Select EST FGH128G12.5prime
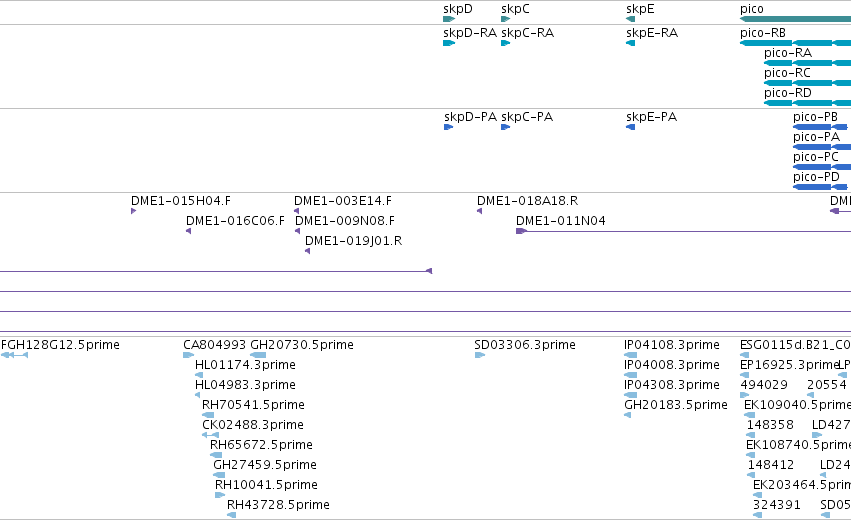Viewport: 851px width, 520px height. 15,355
